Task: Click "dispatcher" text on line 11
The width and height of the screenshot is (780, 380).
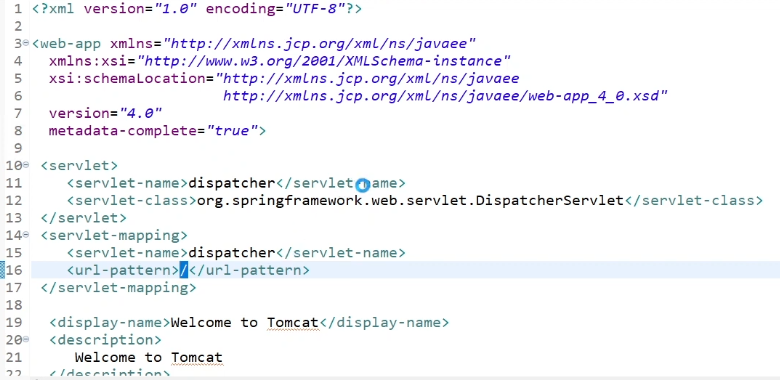Action: 232,183
